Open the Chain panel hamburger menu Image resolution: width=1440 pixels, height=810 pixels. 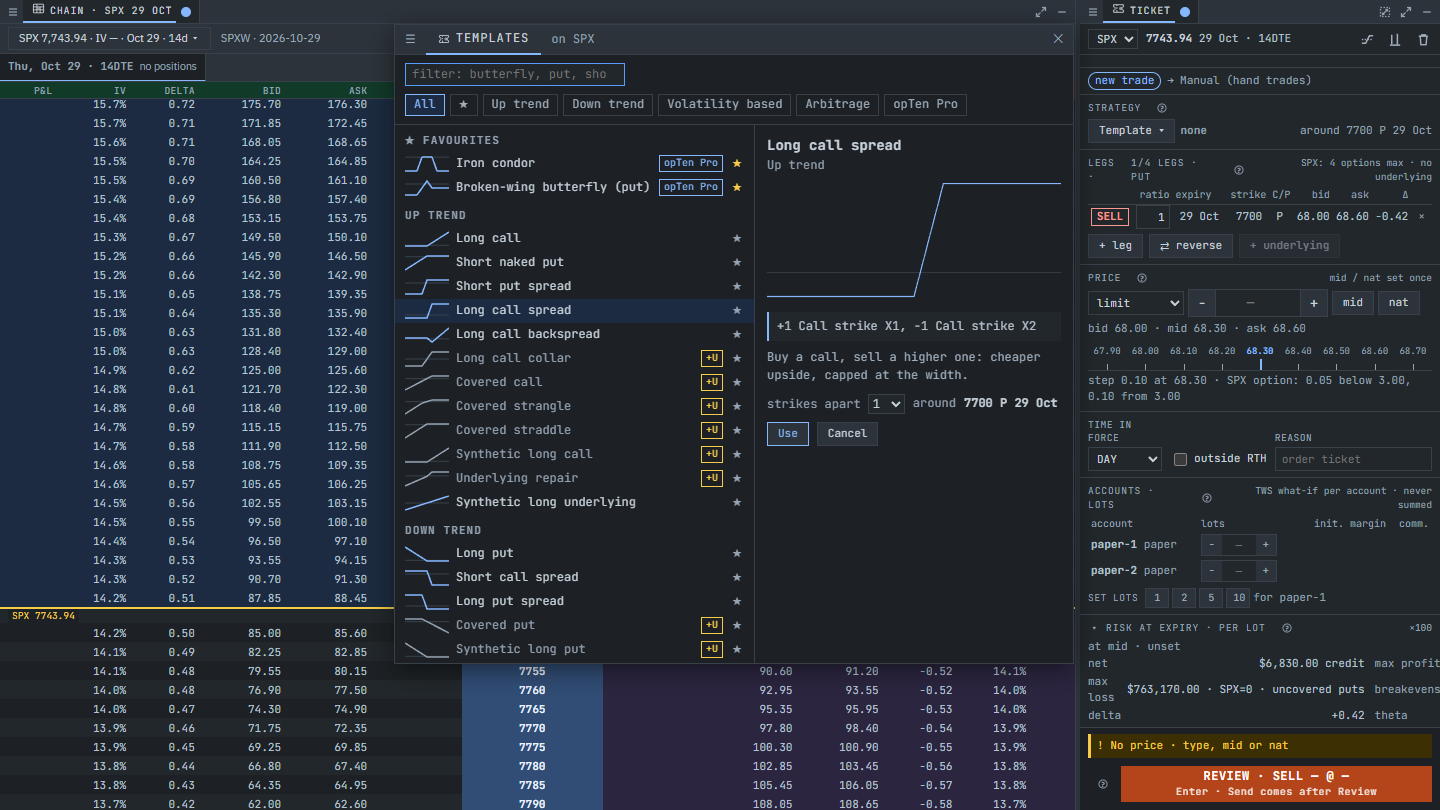point(13,11)
